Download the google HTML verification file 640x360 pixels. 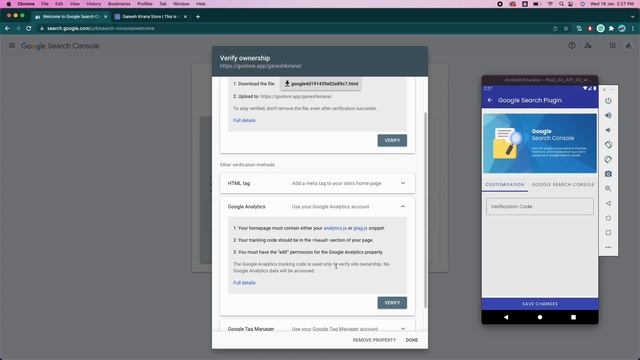pos(321,84)
